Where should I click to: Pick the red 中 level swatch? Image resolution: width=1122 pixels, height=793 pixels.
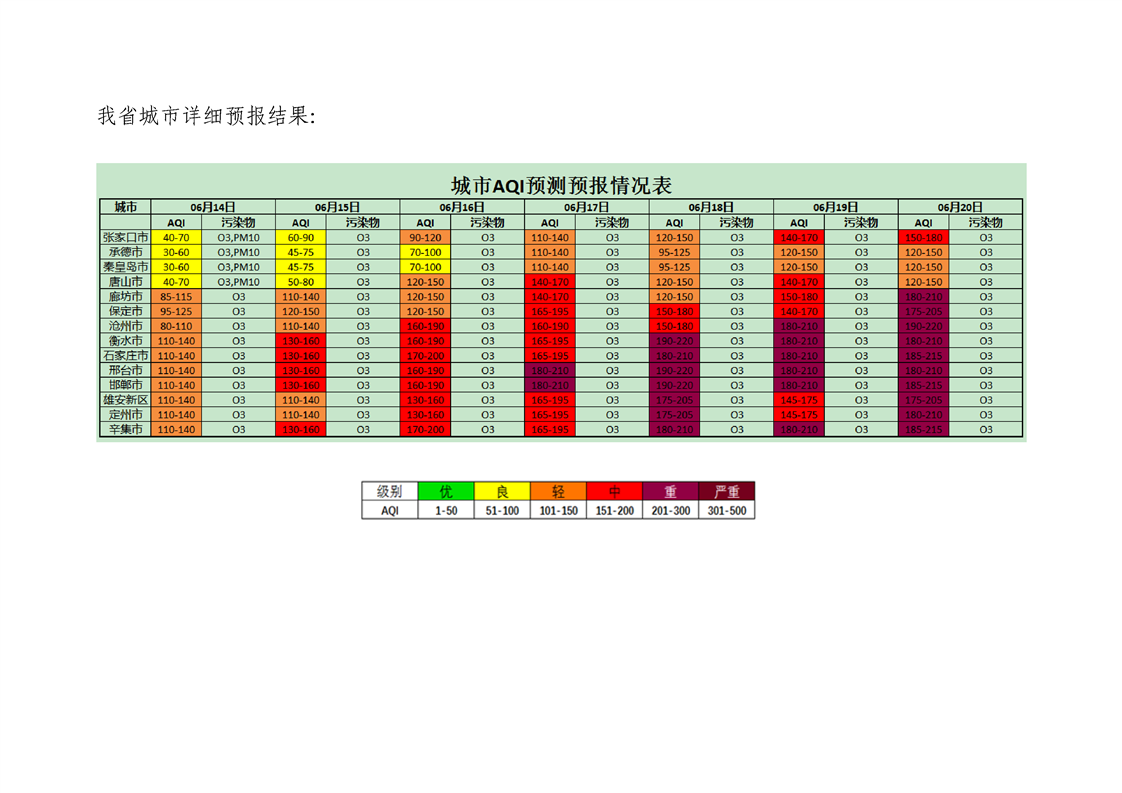pos(614,491)
